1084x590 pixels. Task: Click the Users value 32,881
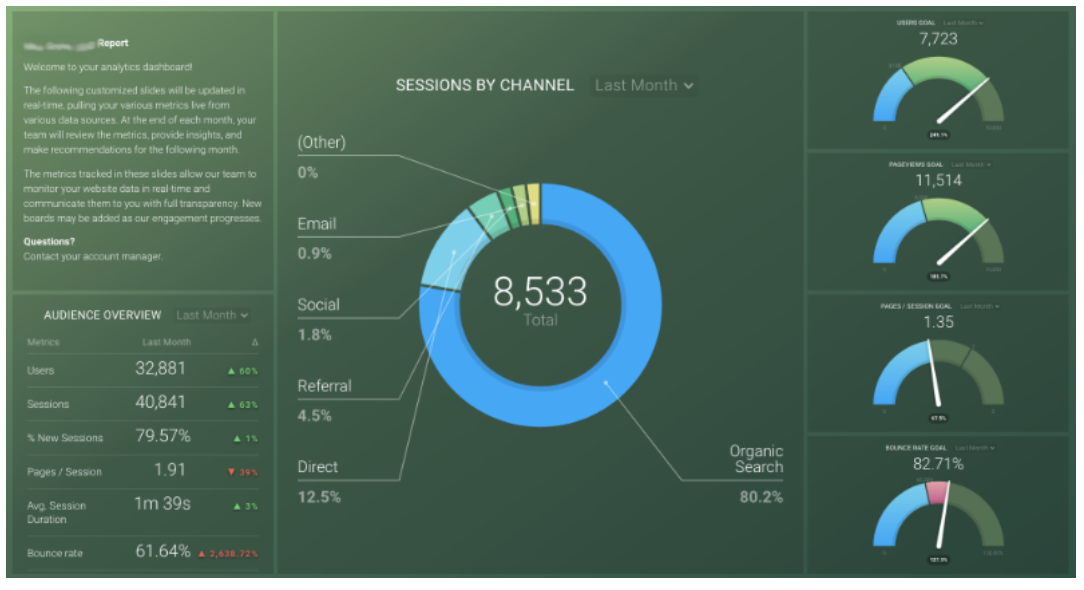(x=160, y=369)
